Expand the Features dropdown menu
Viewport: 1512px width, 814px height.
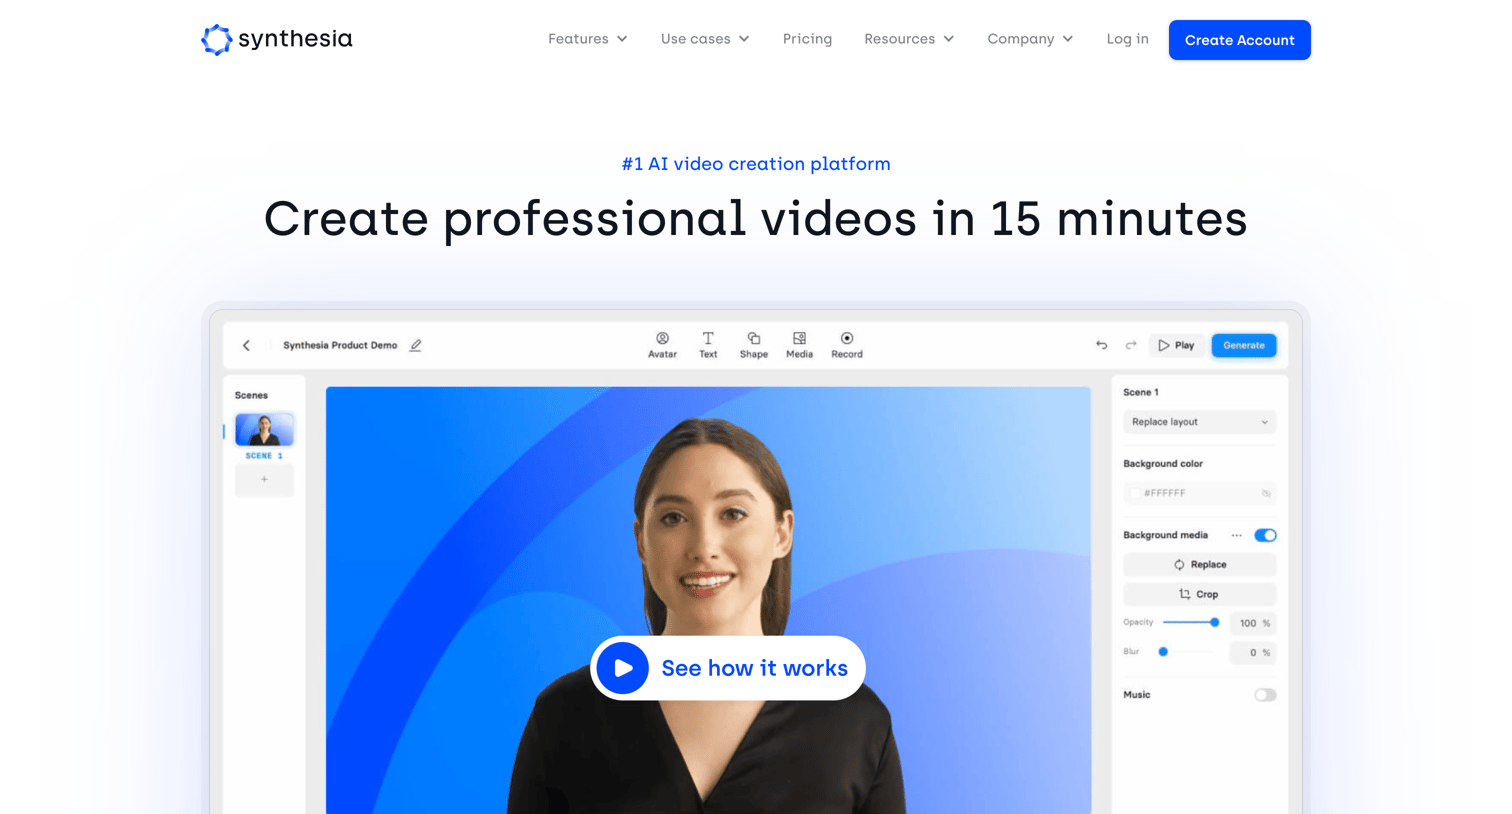pos(588,39)
